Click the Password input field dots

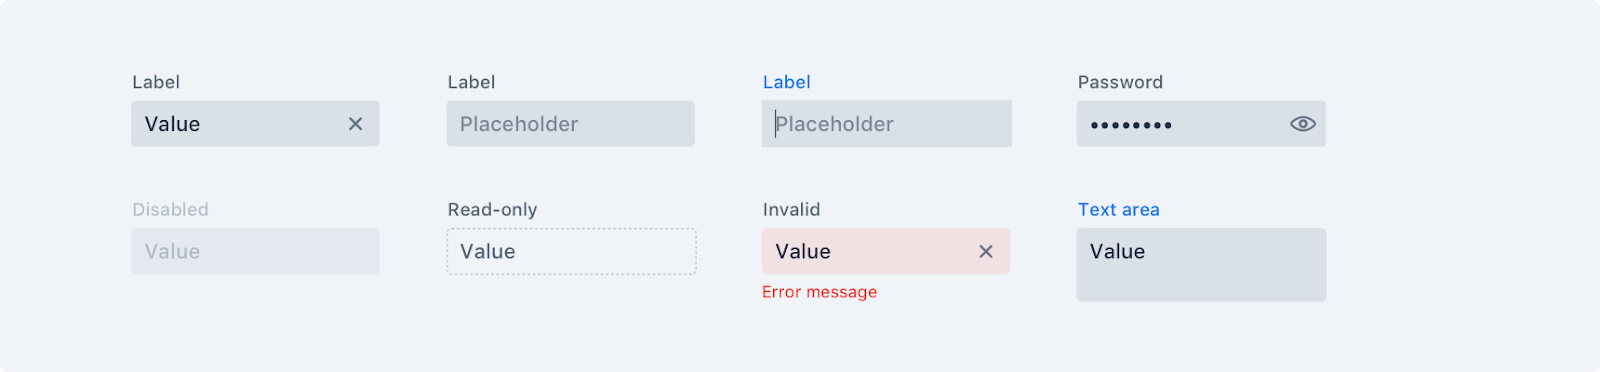click(1131, 125)
